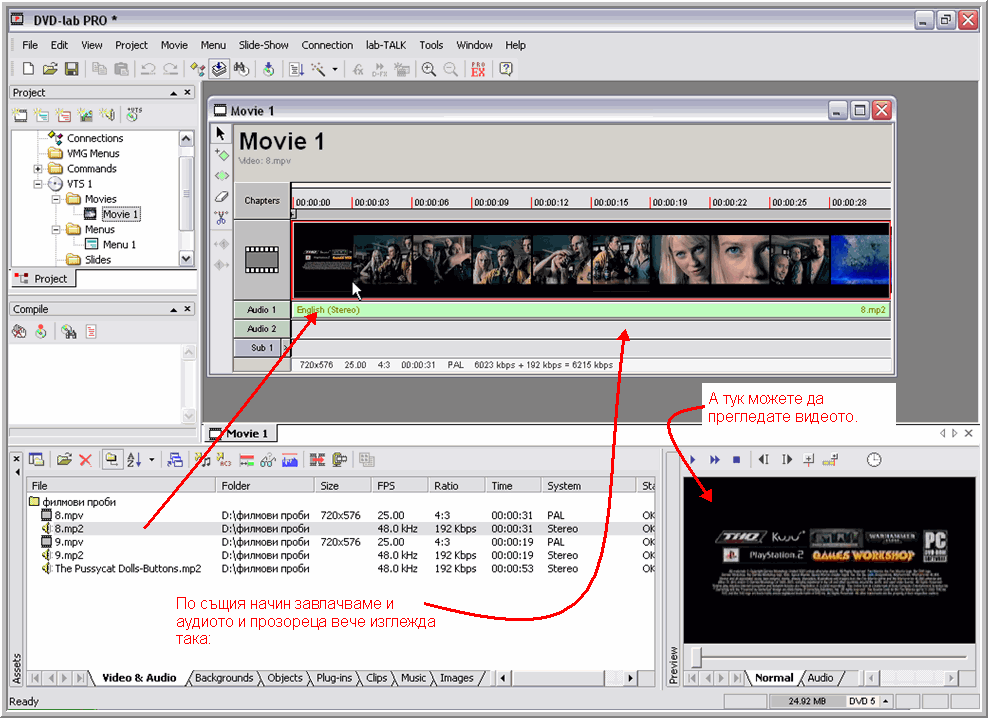Screen dimensions: 988x718
Task: Click the PRO EX icon in the toolbar
Action: (478, 69)
